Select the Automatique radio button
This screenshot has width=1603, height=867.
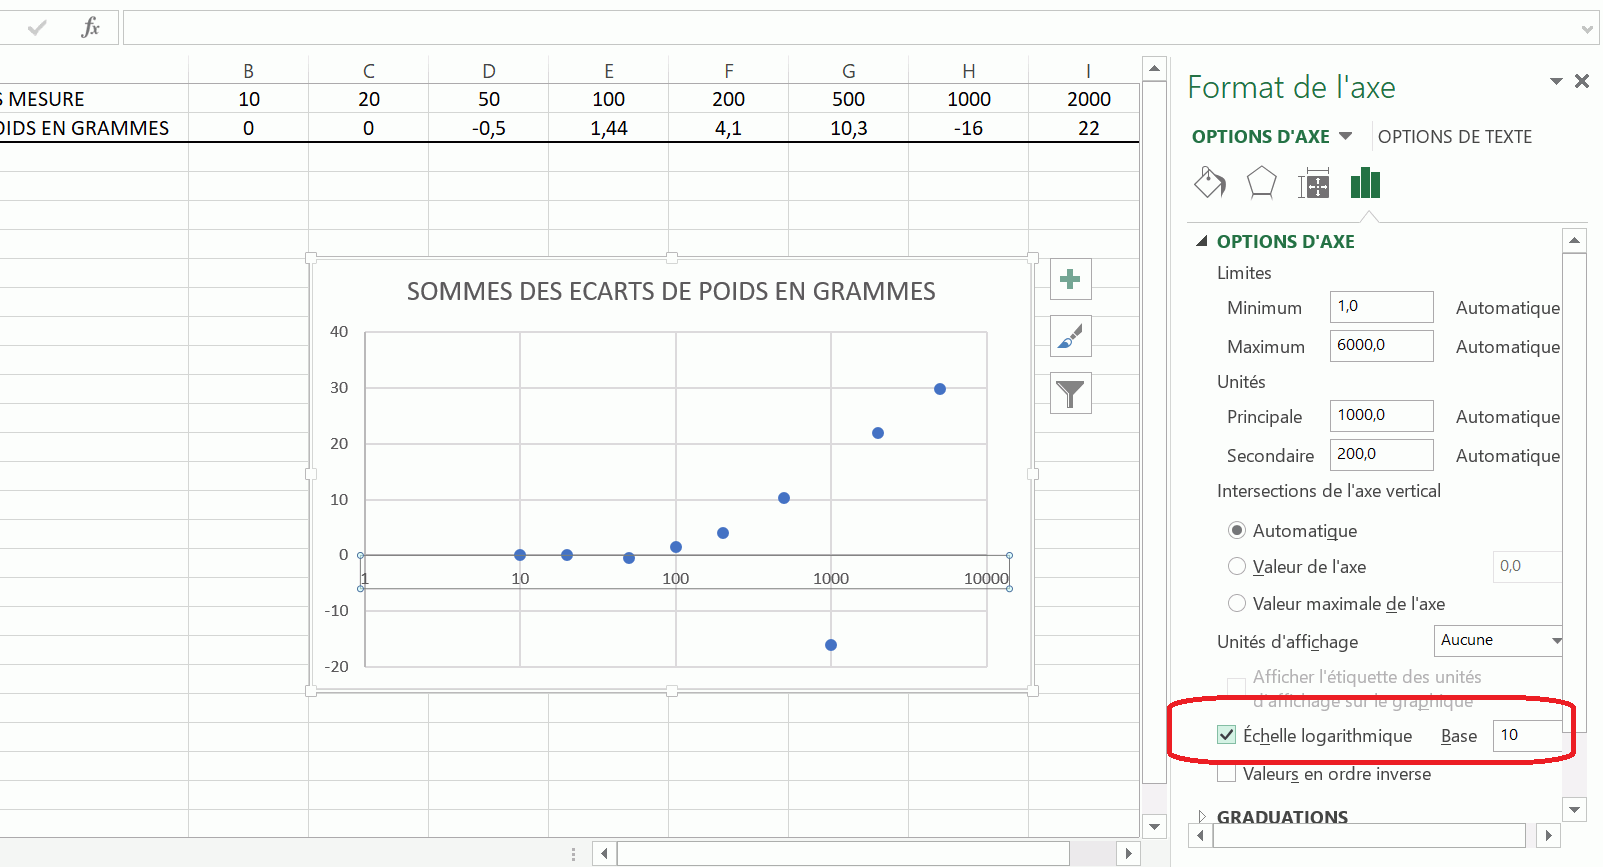pos(1237,530)
